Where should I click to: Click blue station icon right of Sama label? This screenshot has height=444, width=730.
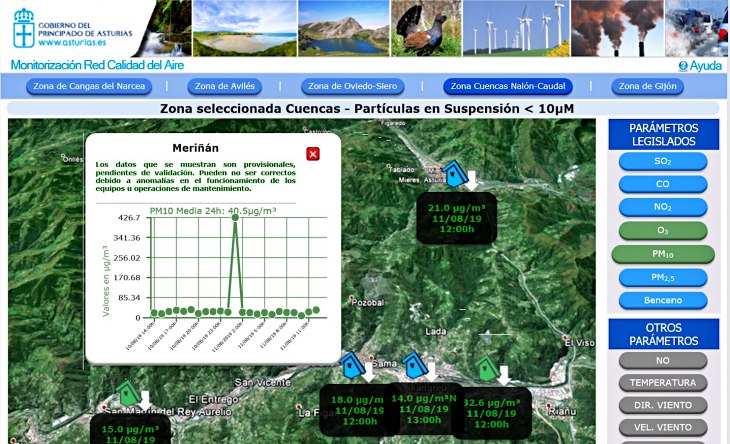point(415,365)
